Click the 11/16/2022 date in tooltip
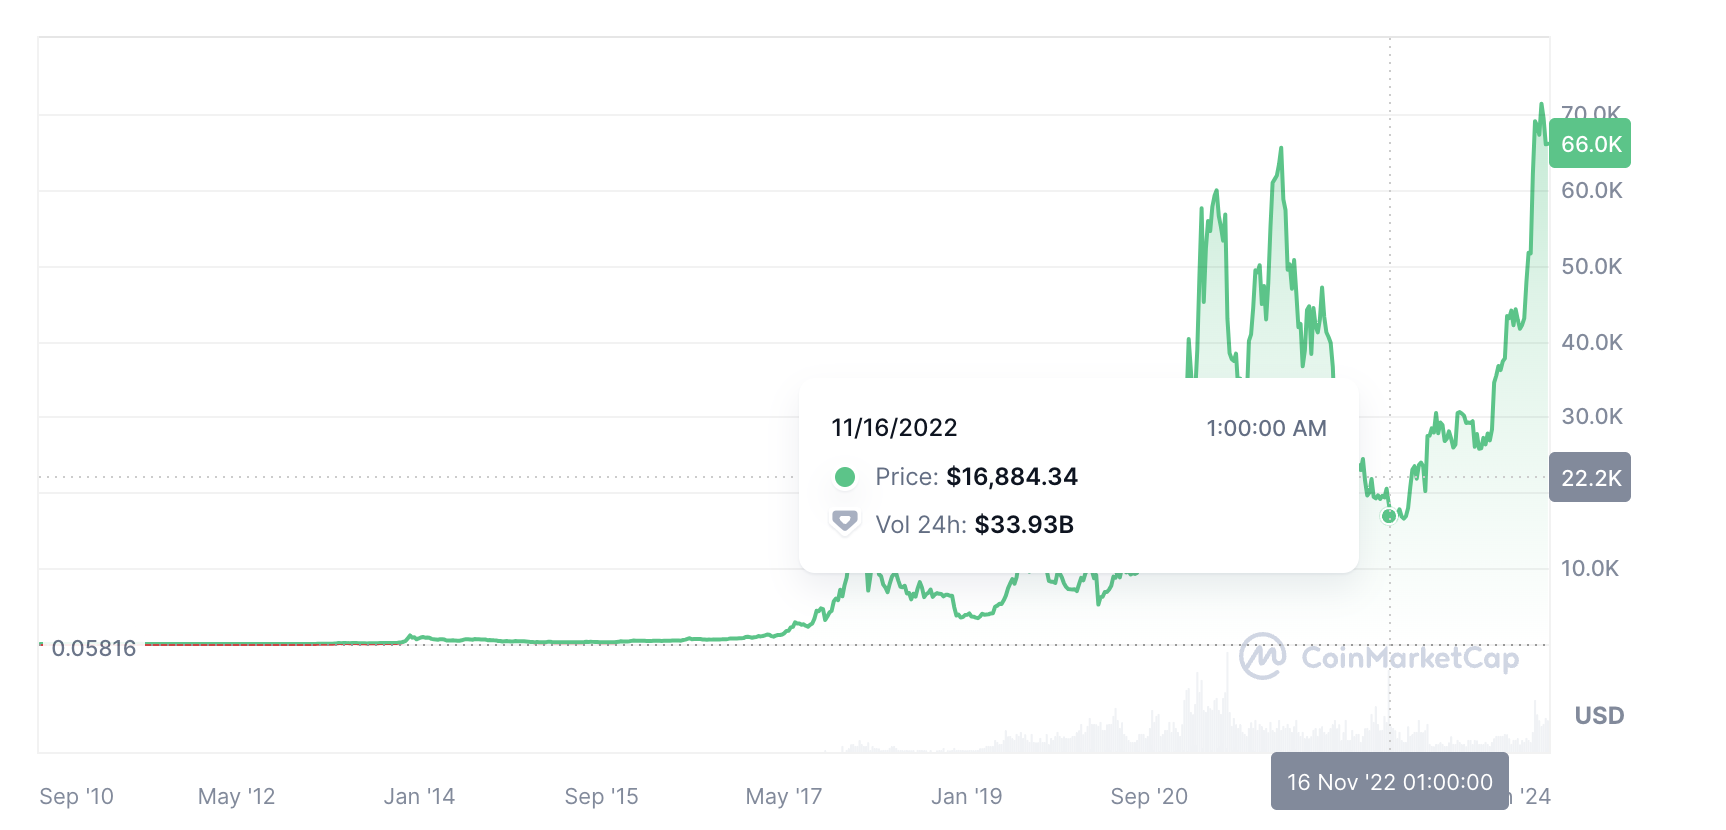Screen dimensions: 1726x830 pos(894,428)
